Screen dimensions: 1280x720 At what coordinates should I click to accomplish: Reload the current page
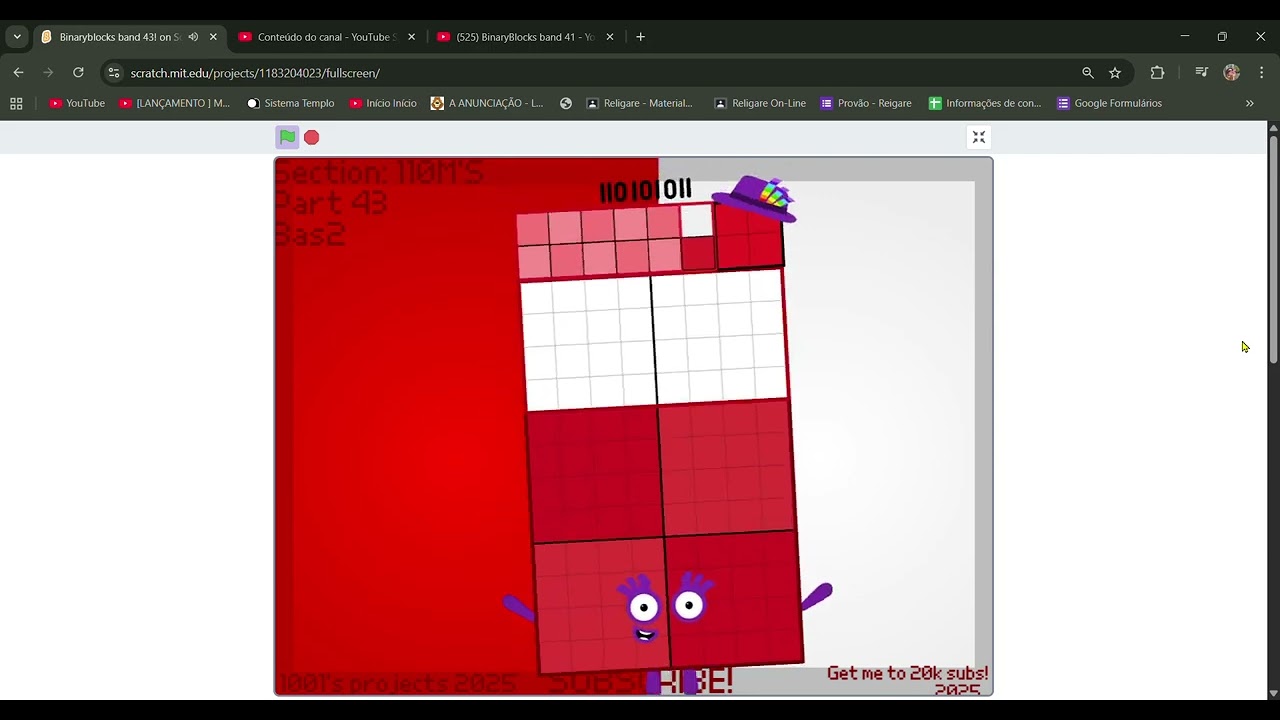pyautogui.click(x=78, y=73)
